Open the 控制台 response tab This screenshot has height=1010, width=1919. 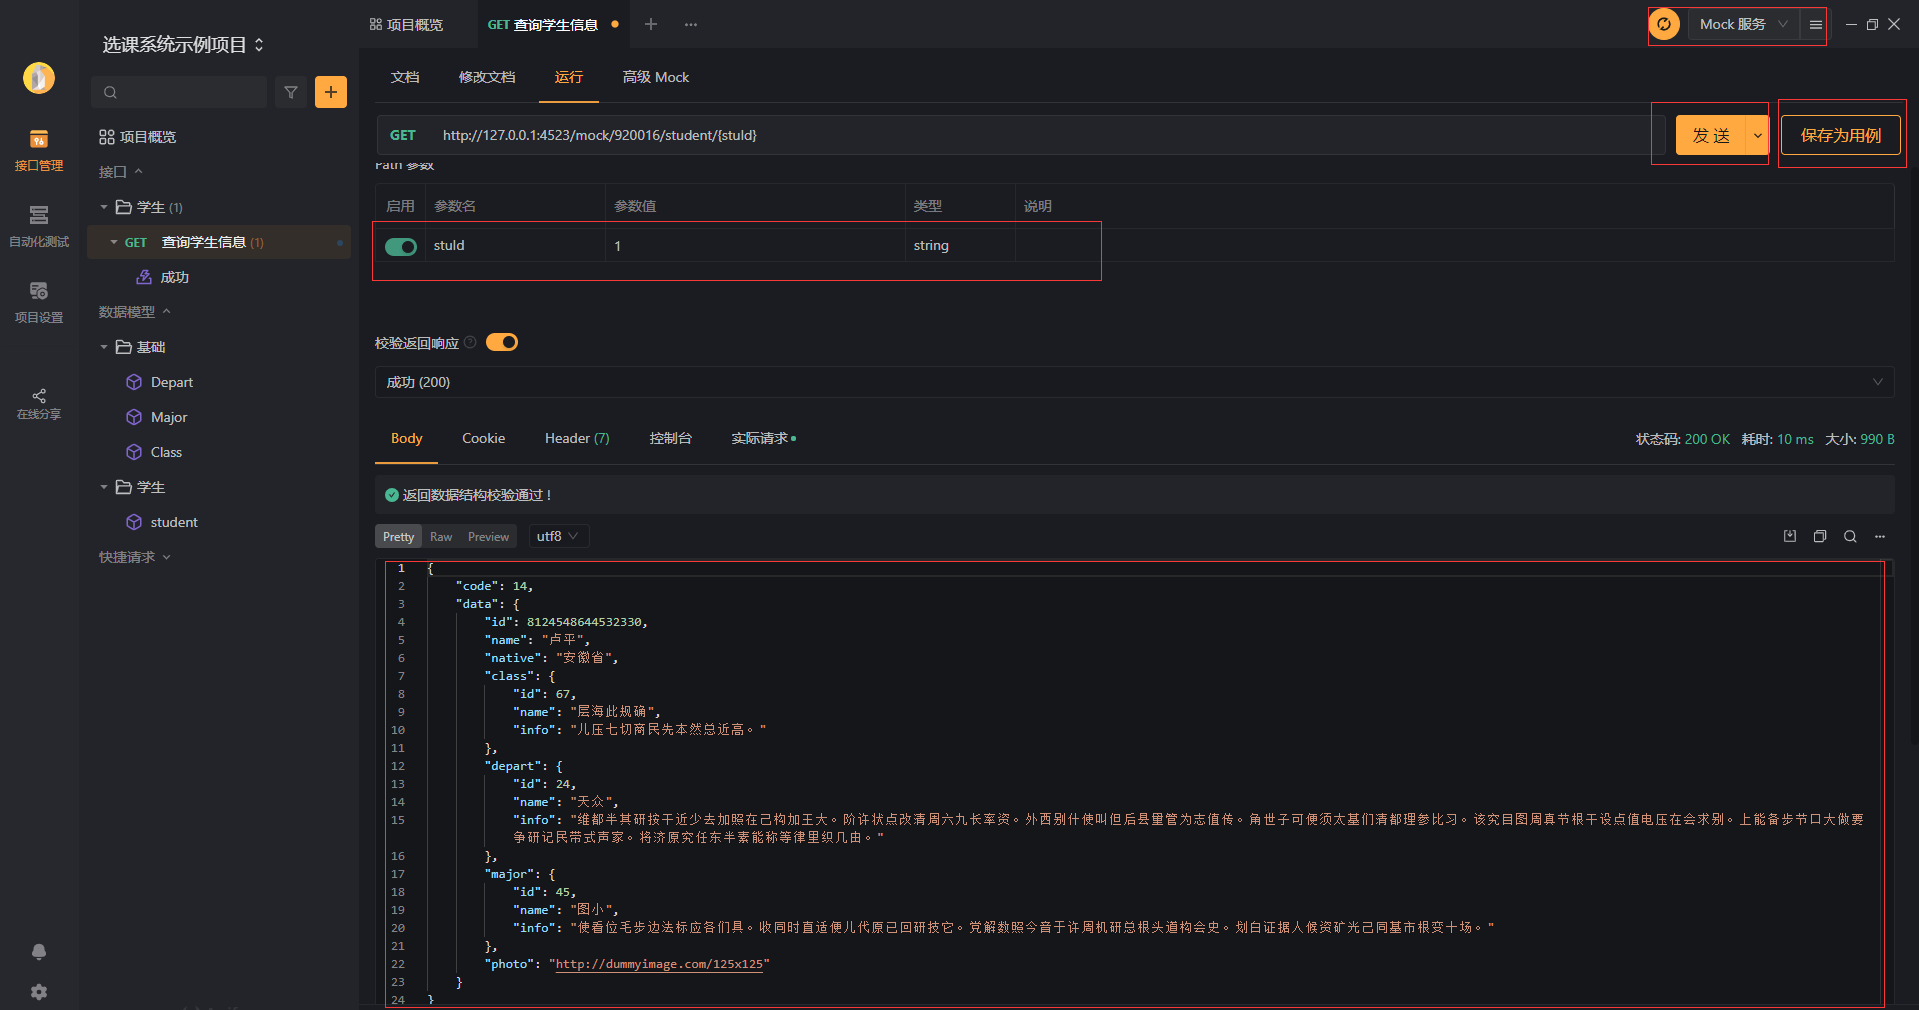(x=670, y=438)
